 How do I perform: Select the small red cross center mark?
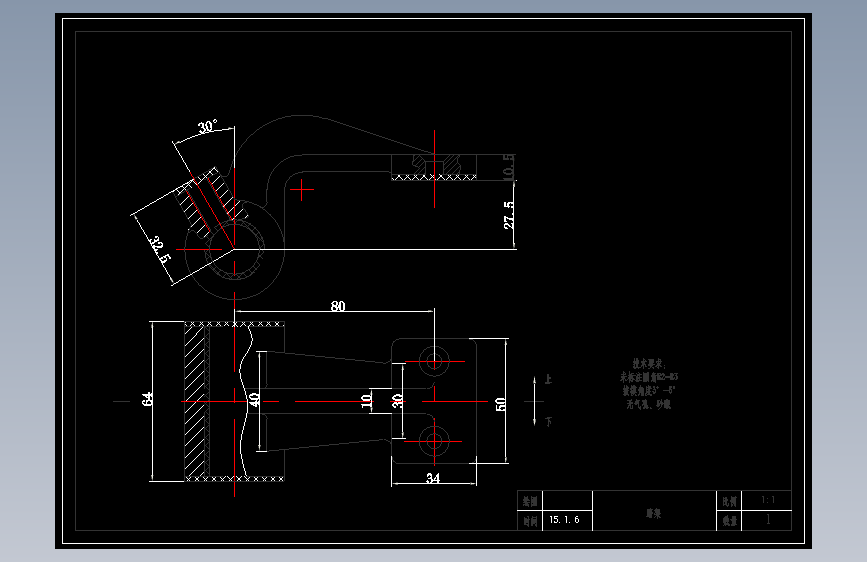[301, 190]
